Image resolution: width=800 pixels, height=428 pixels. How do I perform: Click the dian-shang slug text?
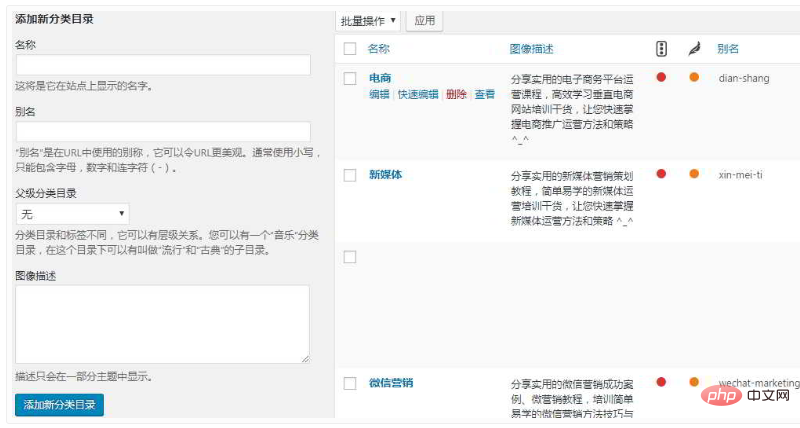click(x=744, y=78)
